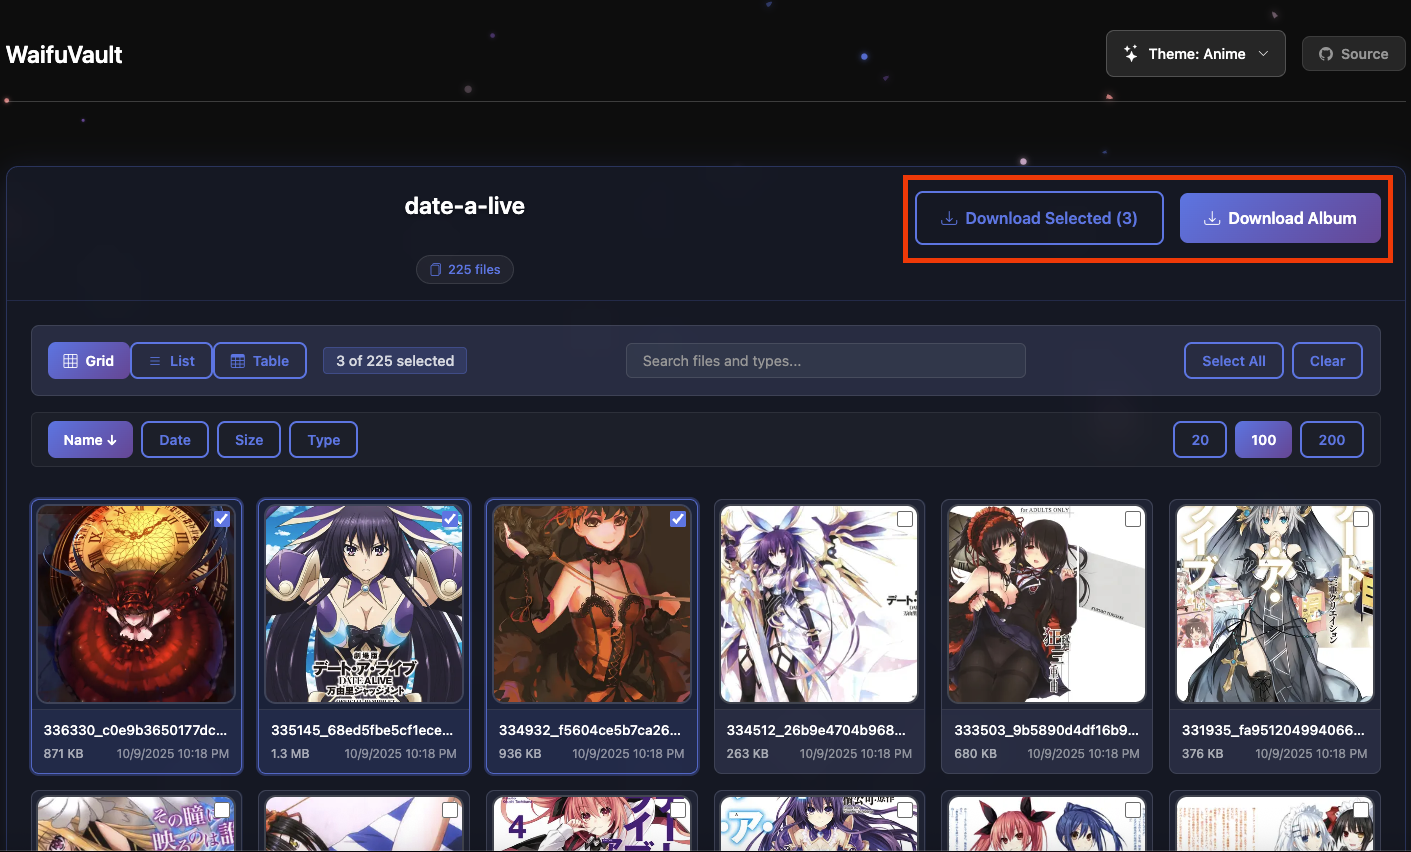Click the GitHub icon beside Source
This screenshot has width=1411, height=852.
tap(1326, 54)
